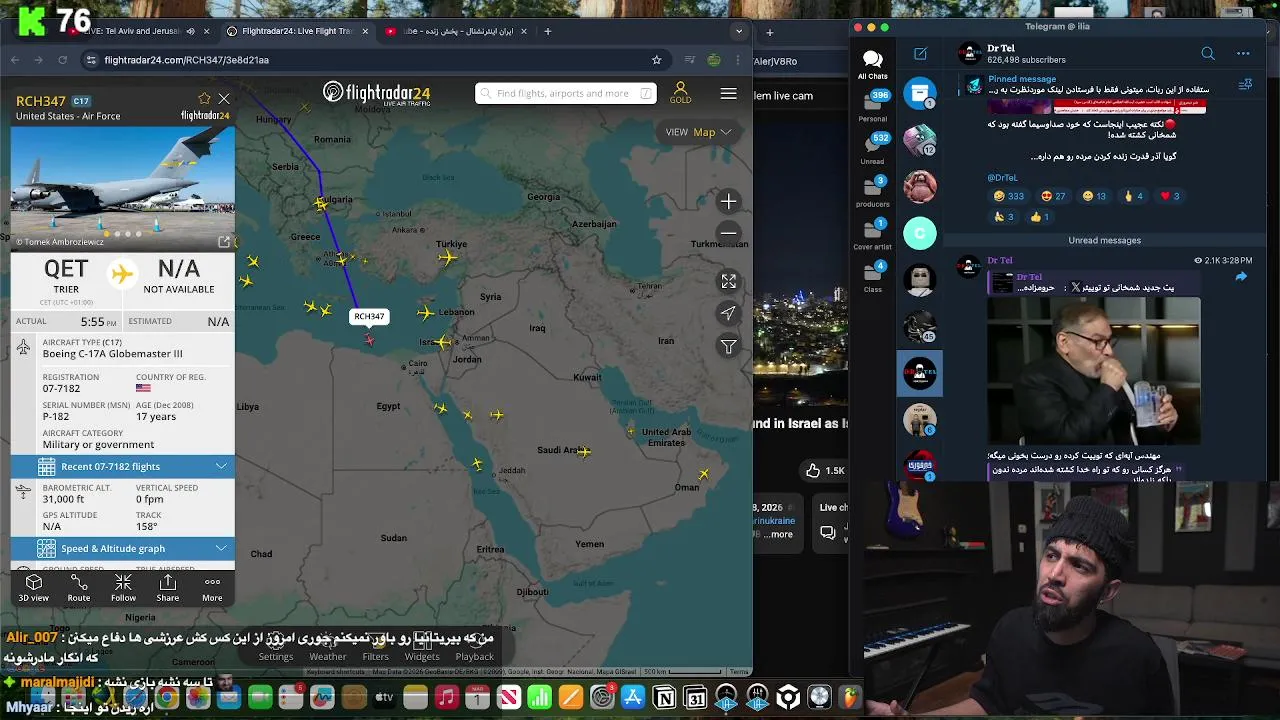The width and height of the screenshot is (1280, 720).
Task: Add laughing reaction with 333 count
Action: pyautogui.click(x=1008, y=196)
